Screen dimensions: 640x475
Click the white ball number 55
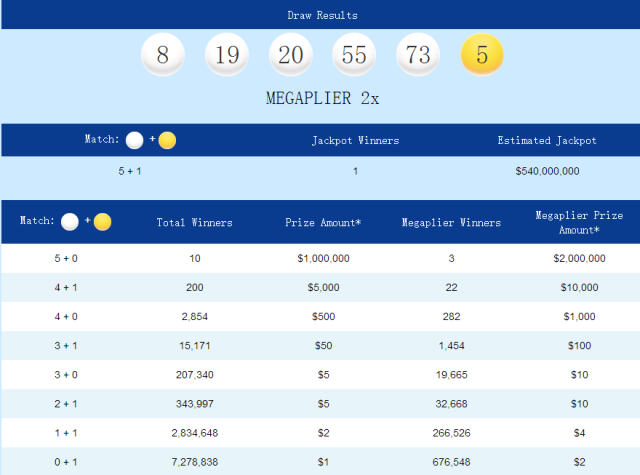(x=354, y=54)
